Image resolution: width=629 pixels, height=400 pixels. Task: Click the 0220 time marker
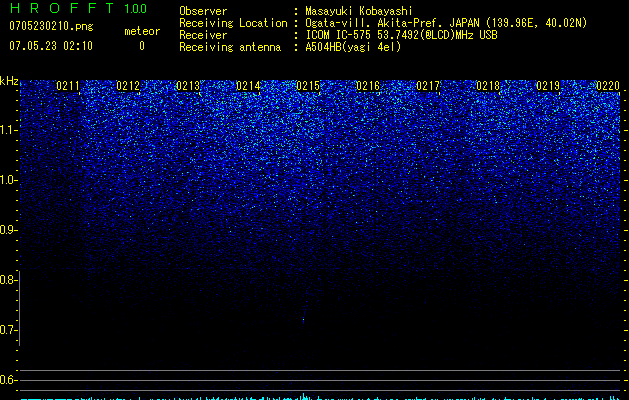[x=608, y=86]
